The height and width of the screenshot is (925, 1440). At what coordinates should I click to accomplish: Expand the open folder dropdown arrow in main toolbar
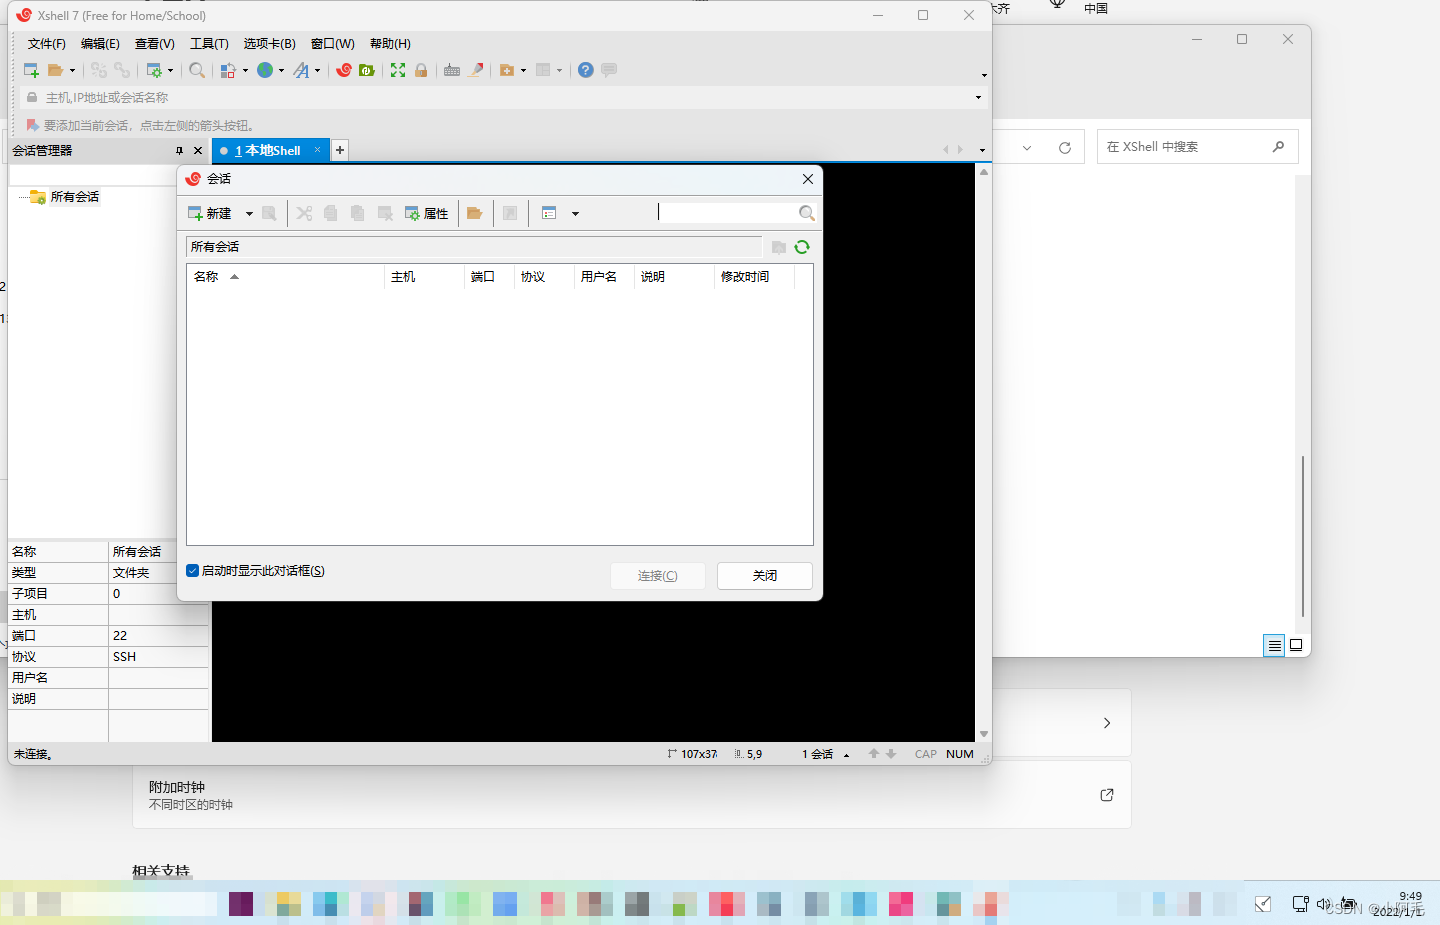coord(72,71)
